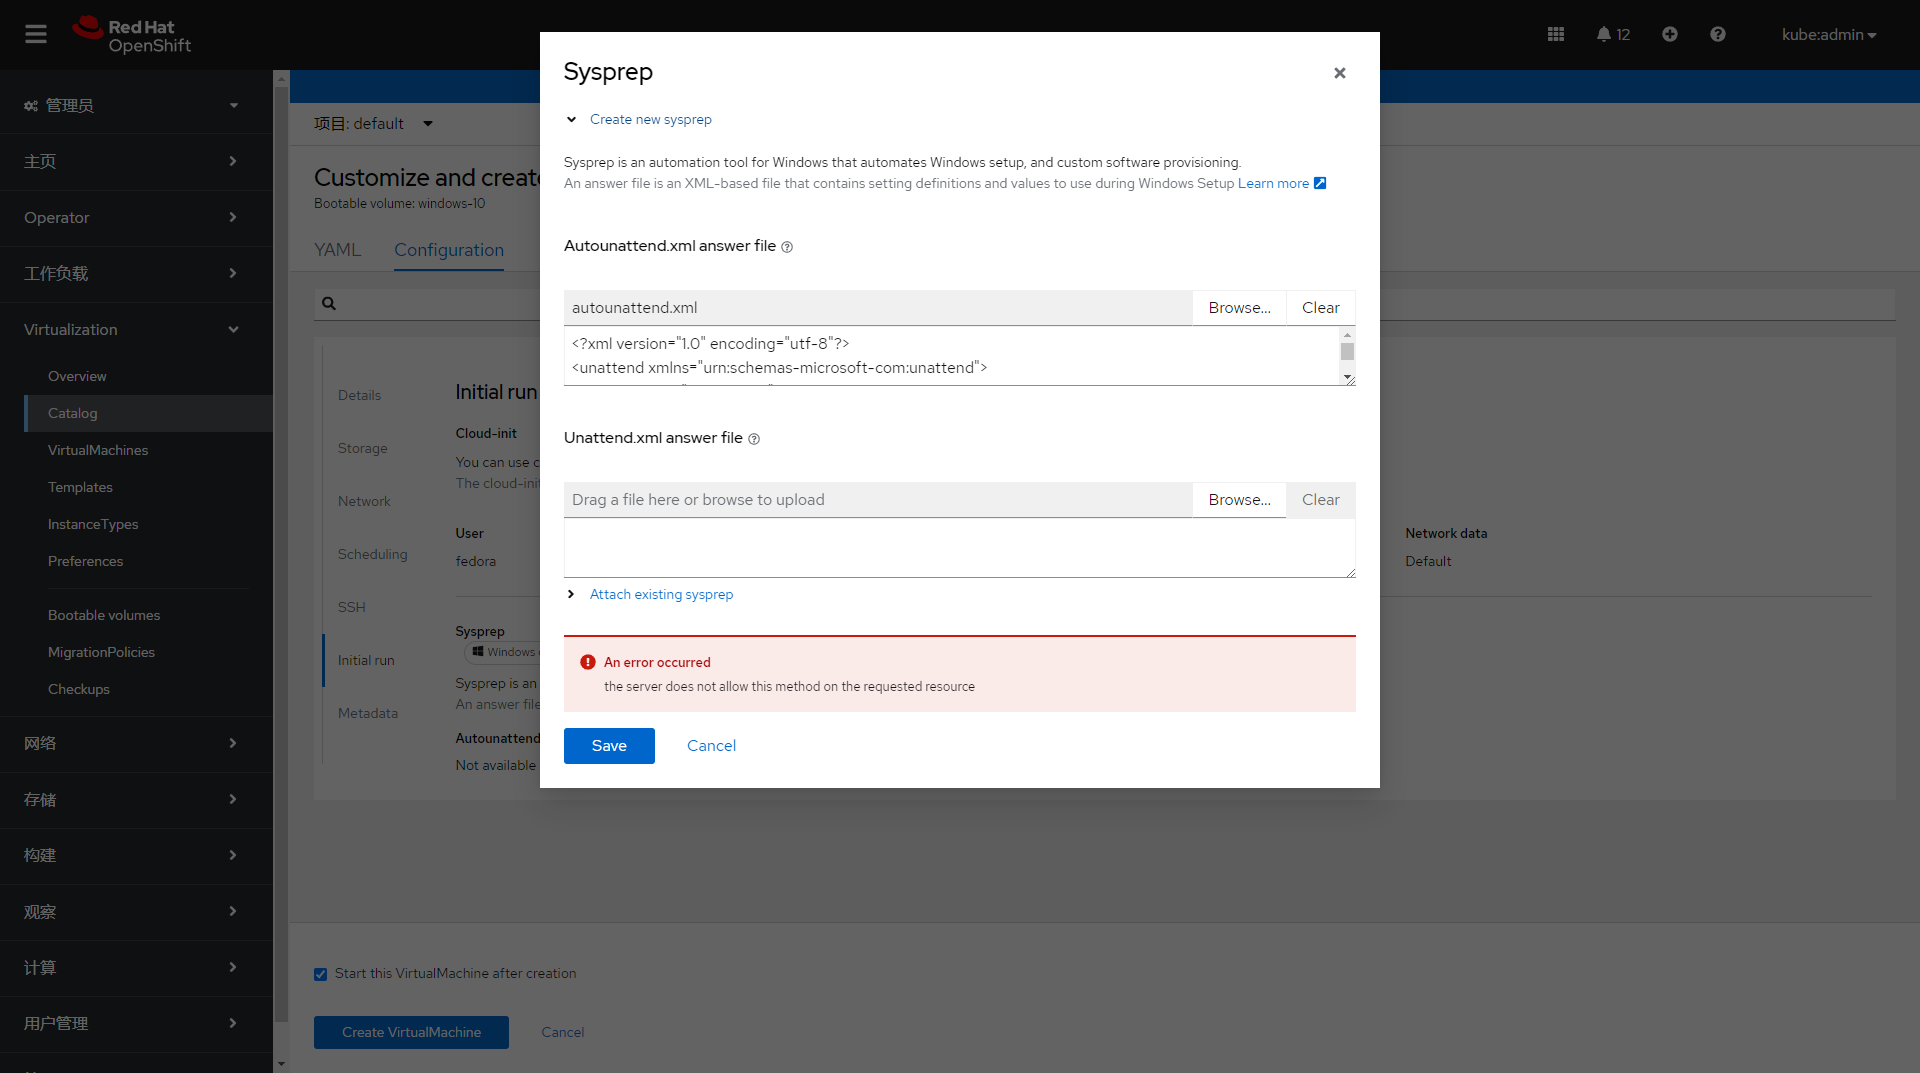The height and width of the screenshot is (1073, 1920).
Task: Expand the Attach existing sysprep section
Action: click(571, 594)
